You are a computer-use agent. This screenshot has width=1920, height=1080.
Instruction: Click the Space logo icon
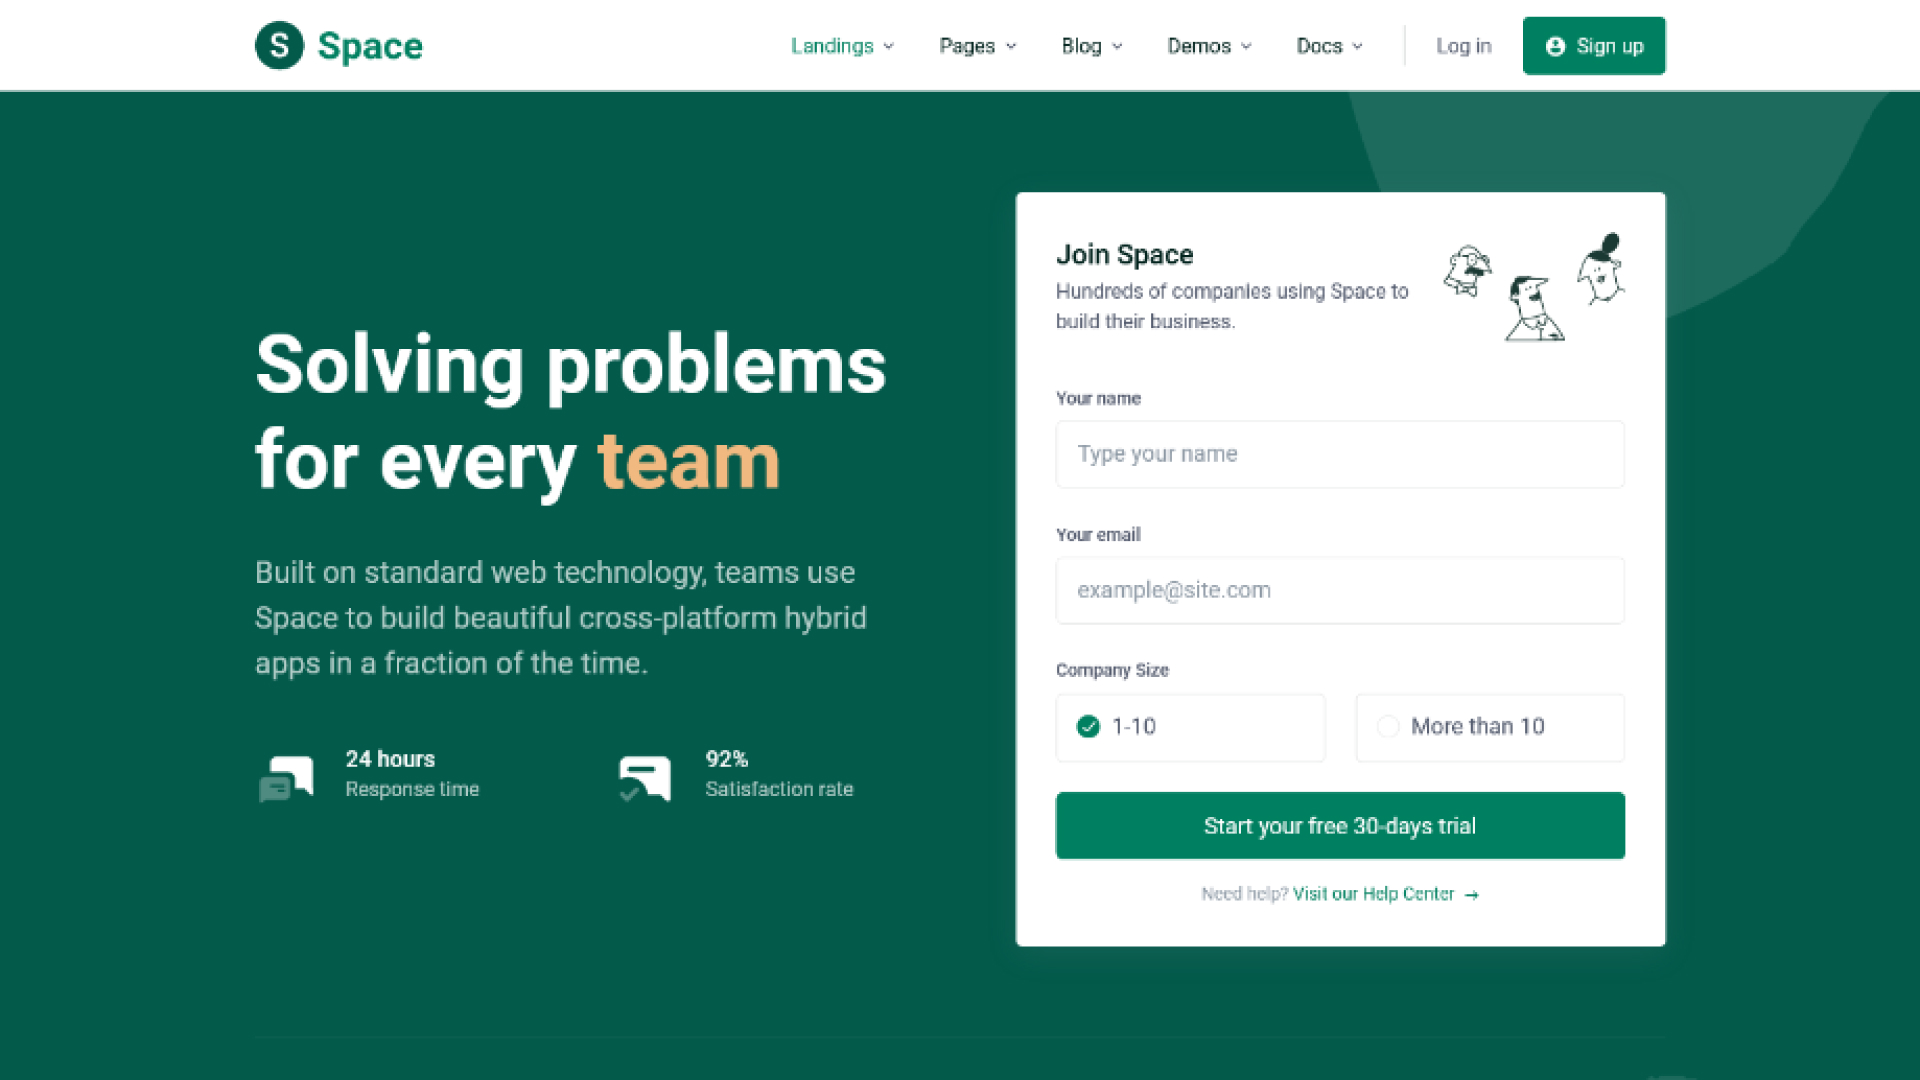[279, 46]
